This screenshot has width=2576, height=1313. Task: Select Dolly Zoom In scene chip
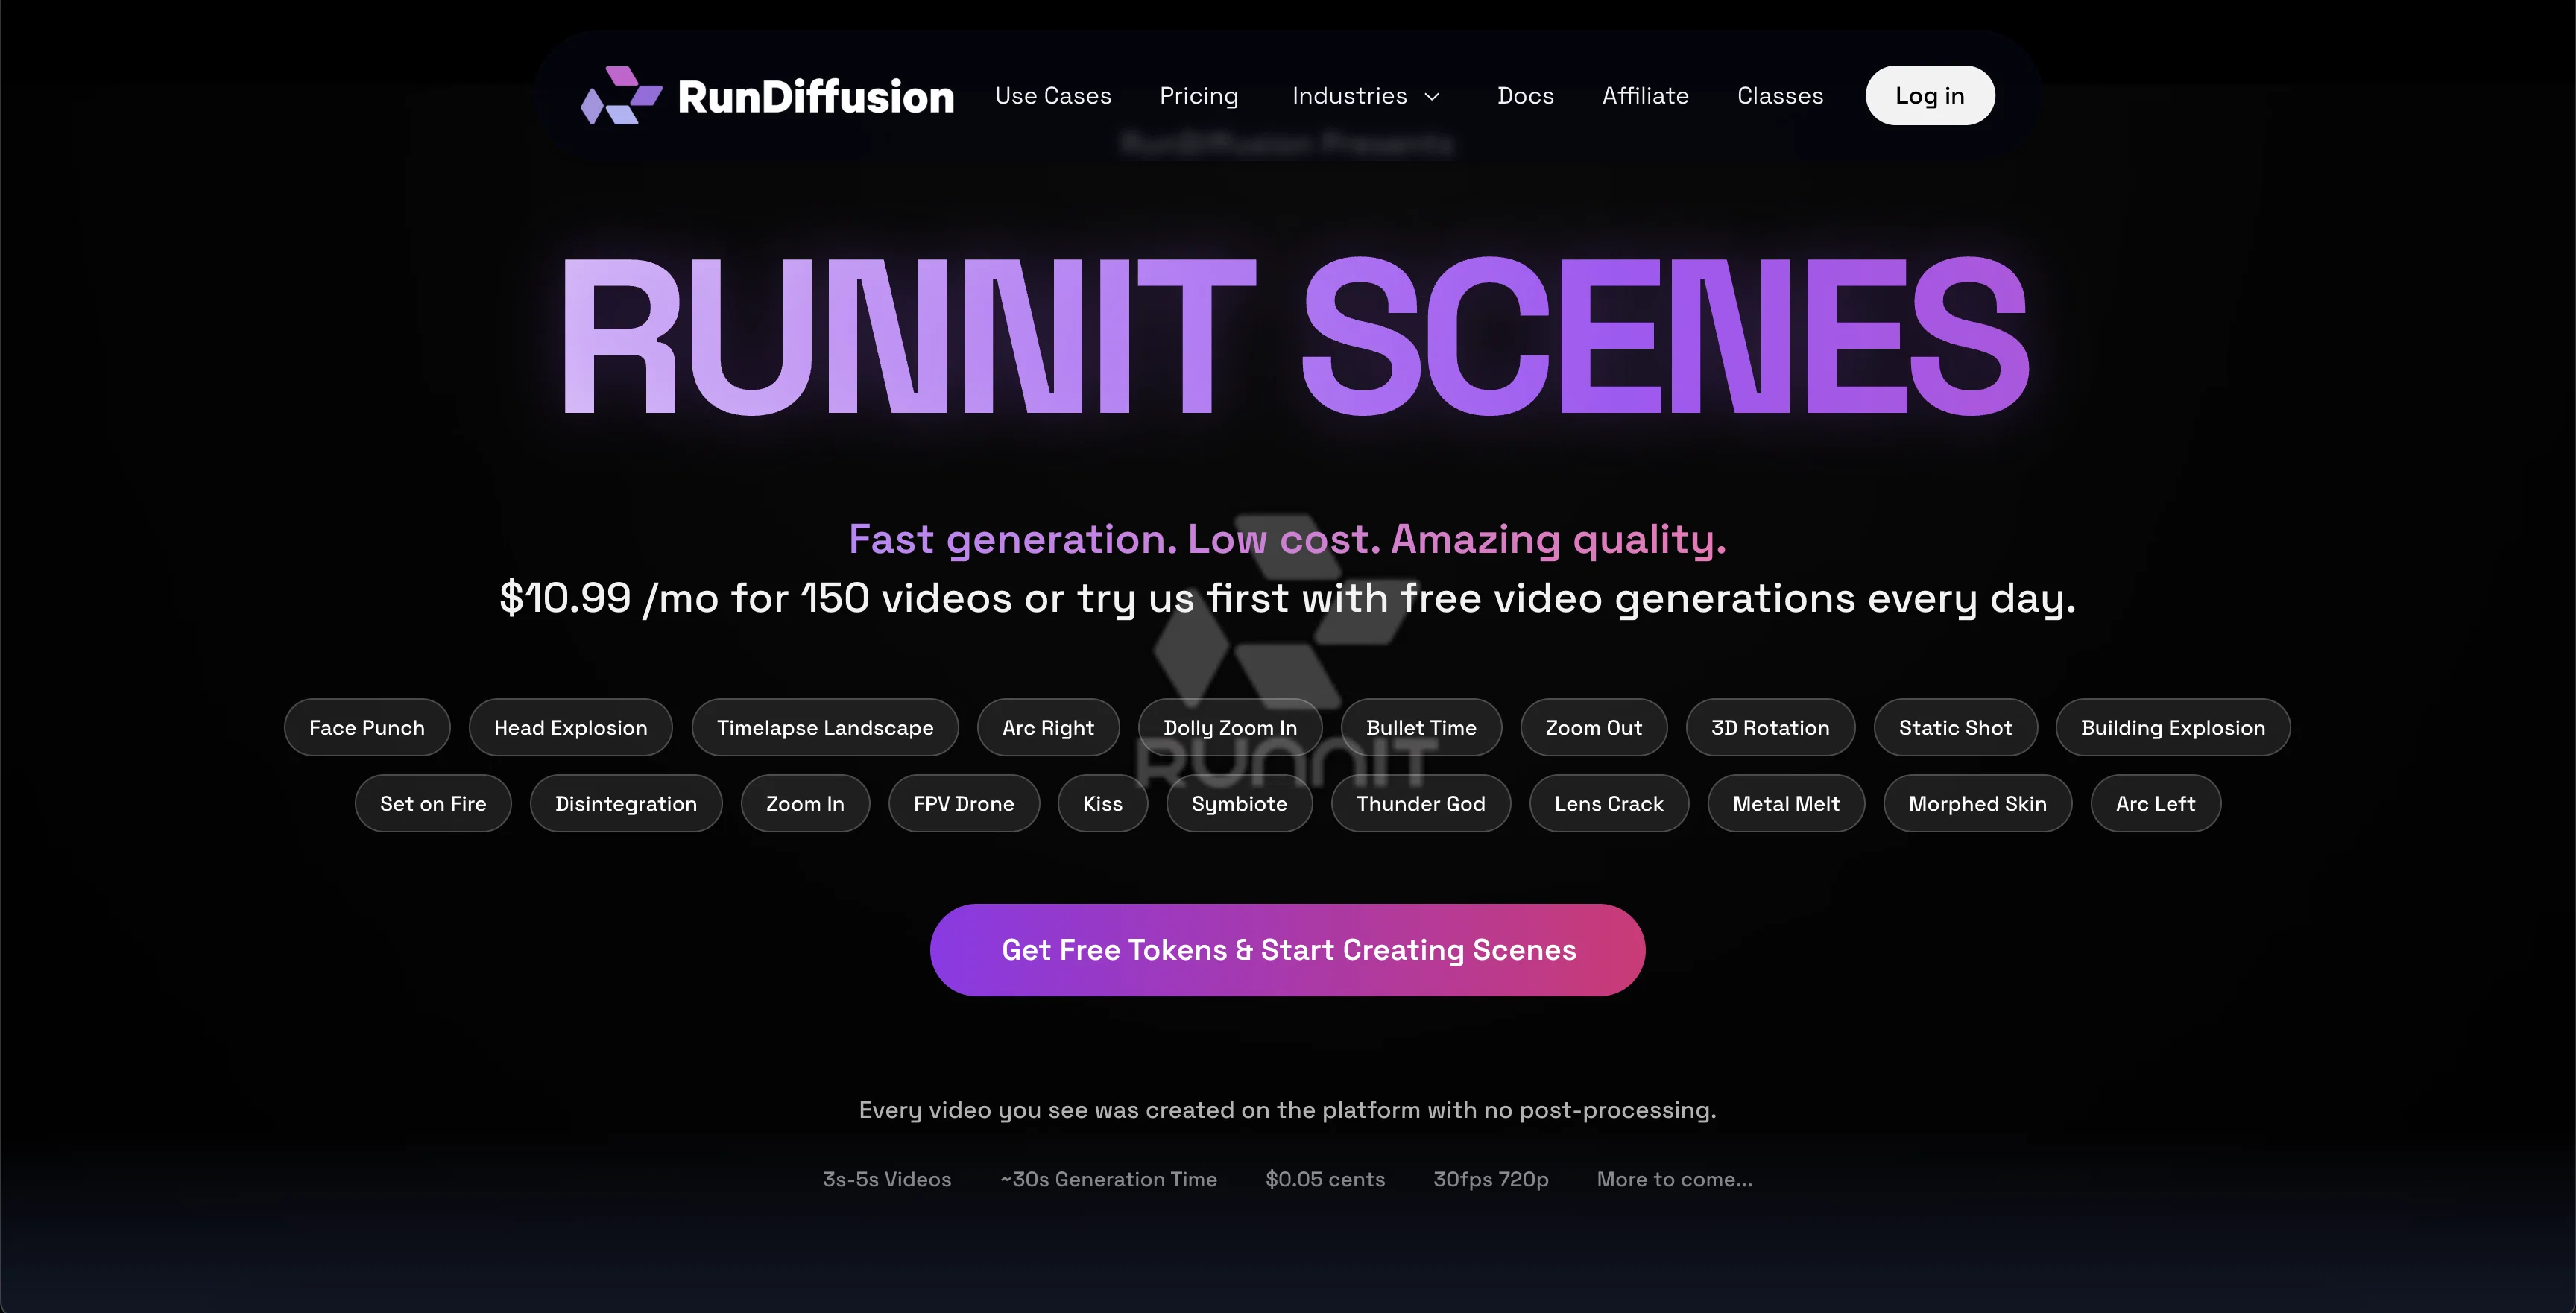point(1230,727)
